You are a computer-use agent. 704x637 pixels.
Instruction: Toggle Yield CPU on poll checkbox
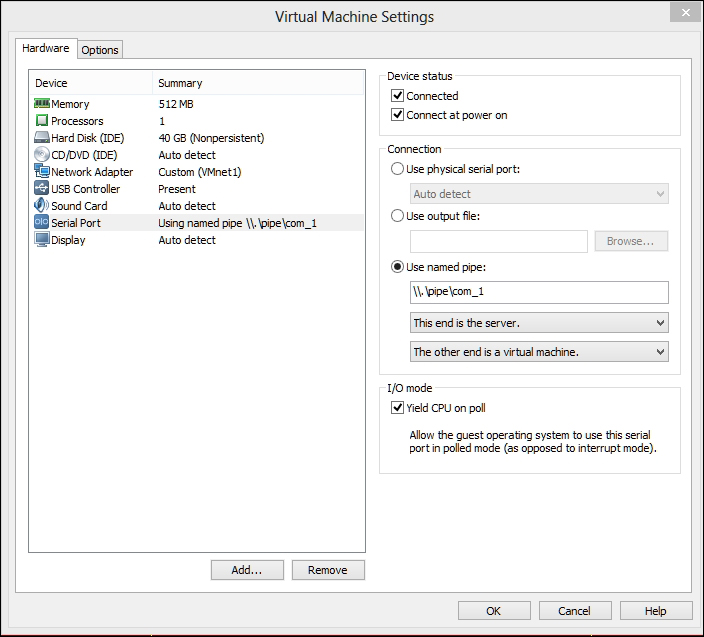(x=397, y=408)
